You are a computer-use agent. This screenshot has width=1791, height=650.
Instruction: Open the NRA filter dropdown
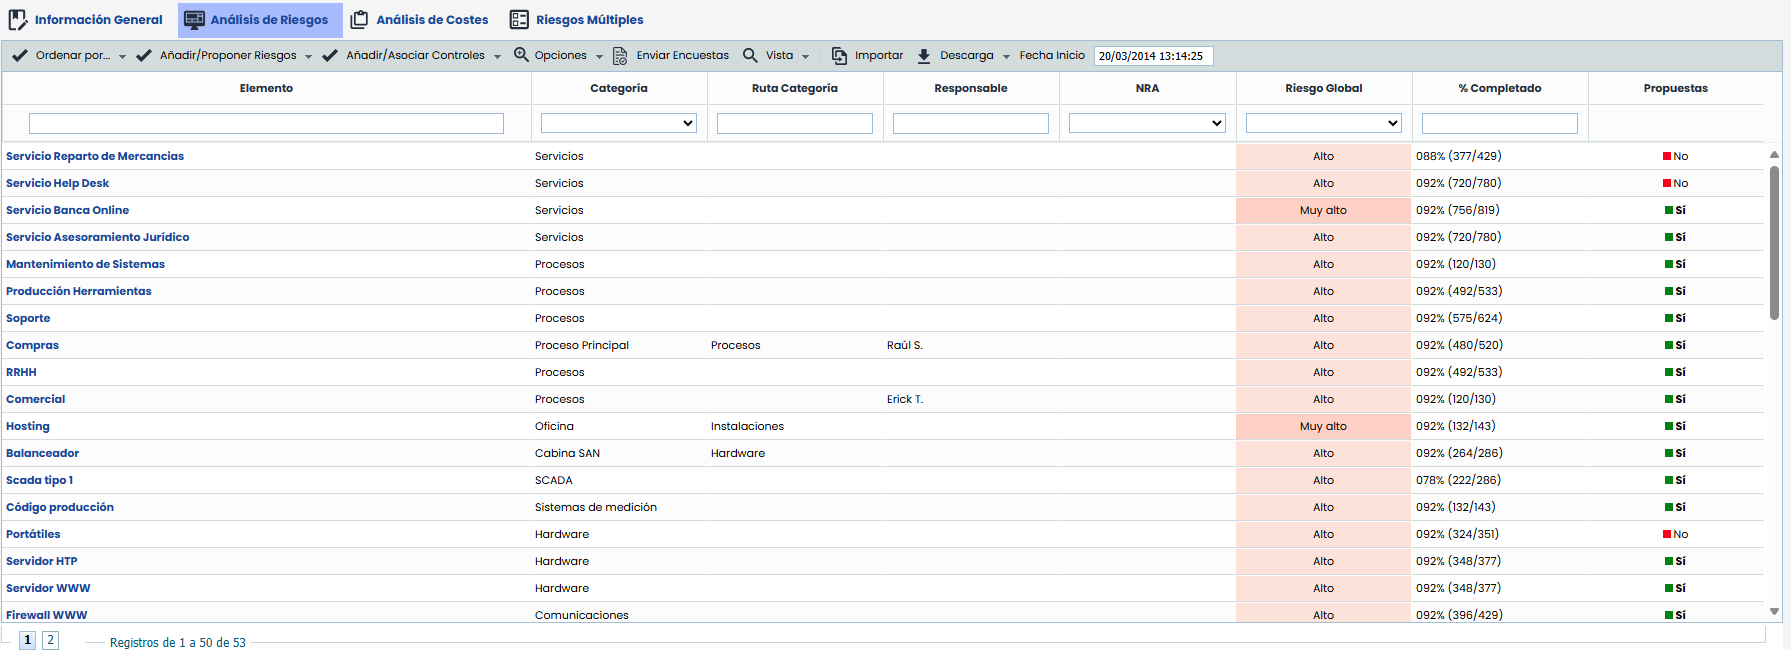click(1146, 123)
